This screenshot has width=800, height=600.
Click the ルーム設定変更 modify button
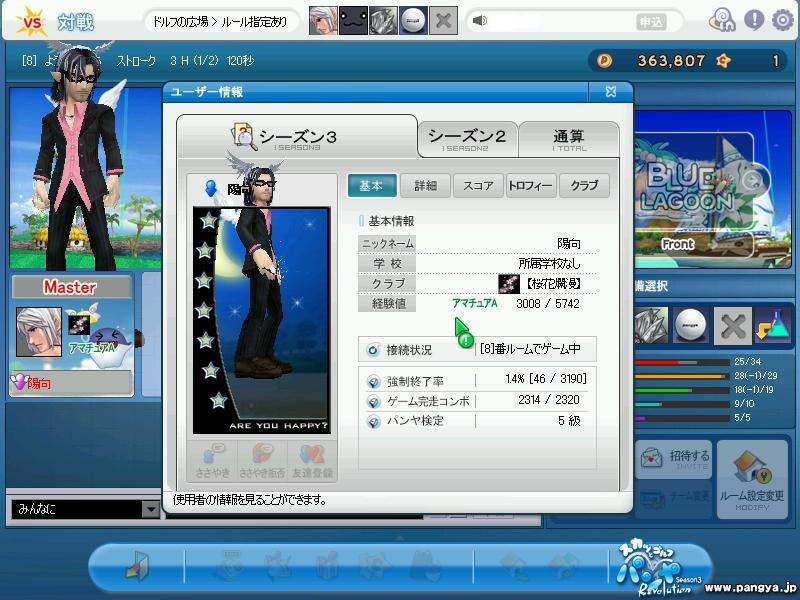tap(752, 480)
